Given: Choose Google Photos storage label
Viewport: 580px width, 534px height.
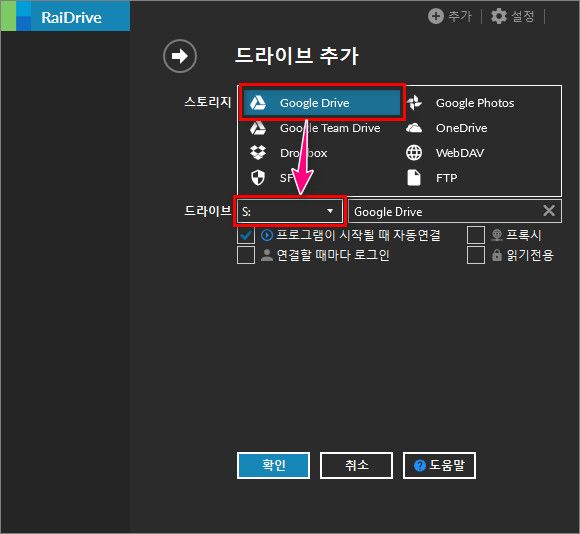Looking at the screenshot, I should tap(475, 103).
